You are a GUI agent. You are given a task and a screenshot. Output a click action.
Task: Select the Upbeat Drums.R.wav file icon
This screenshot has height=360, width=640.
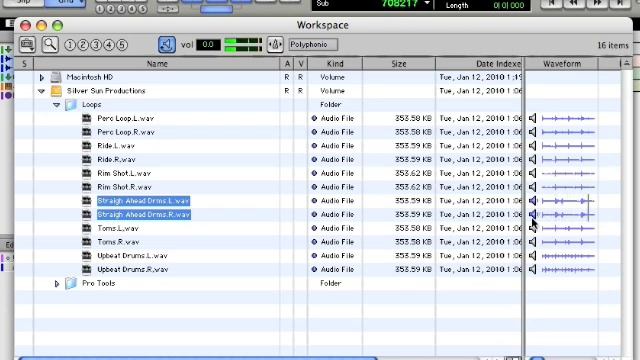click(x=87, y=269)
